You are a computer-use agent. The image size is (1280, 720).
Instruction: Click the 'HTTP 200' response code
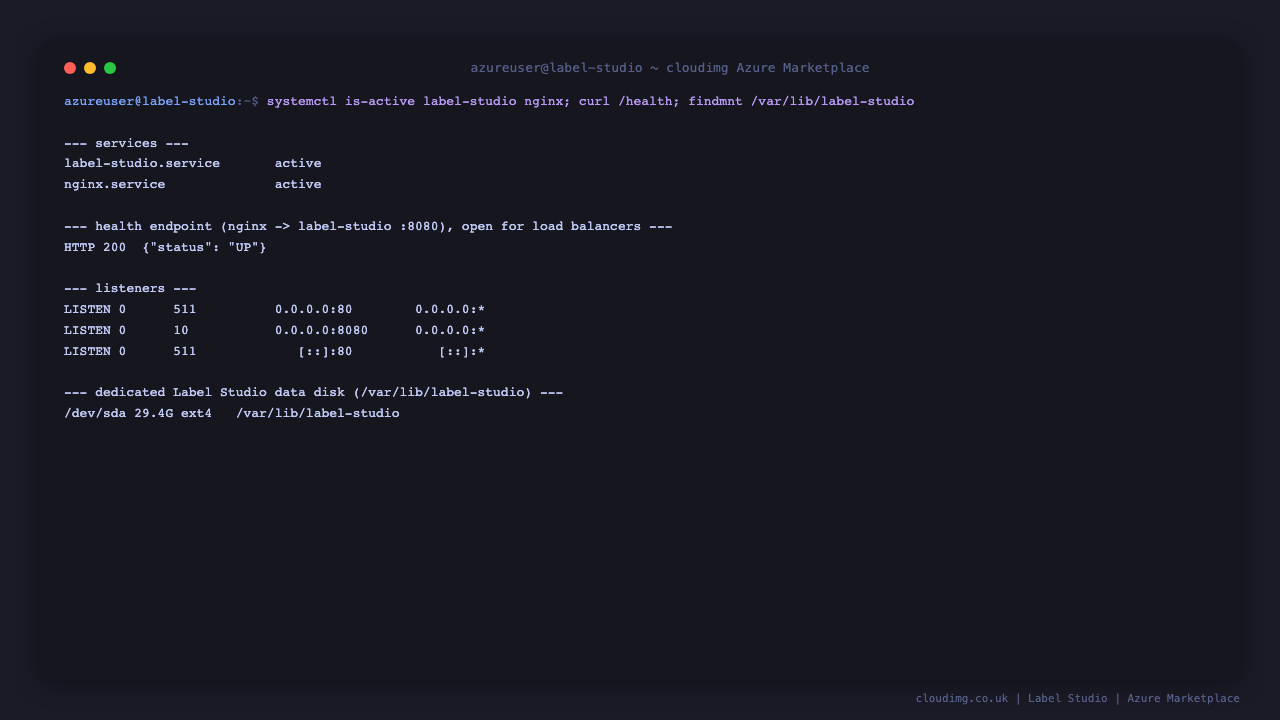pyautogui.click(x=95, y=247)
